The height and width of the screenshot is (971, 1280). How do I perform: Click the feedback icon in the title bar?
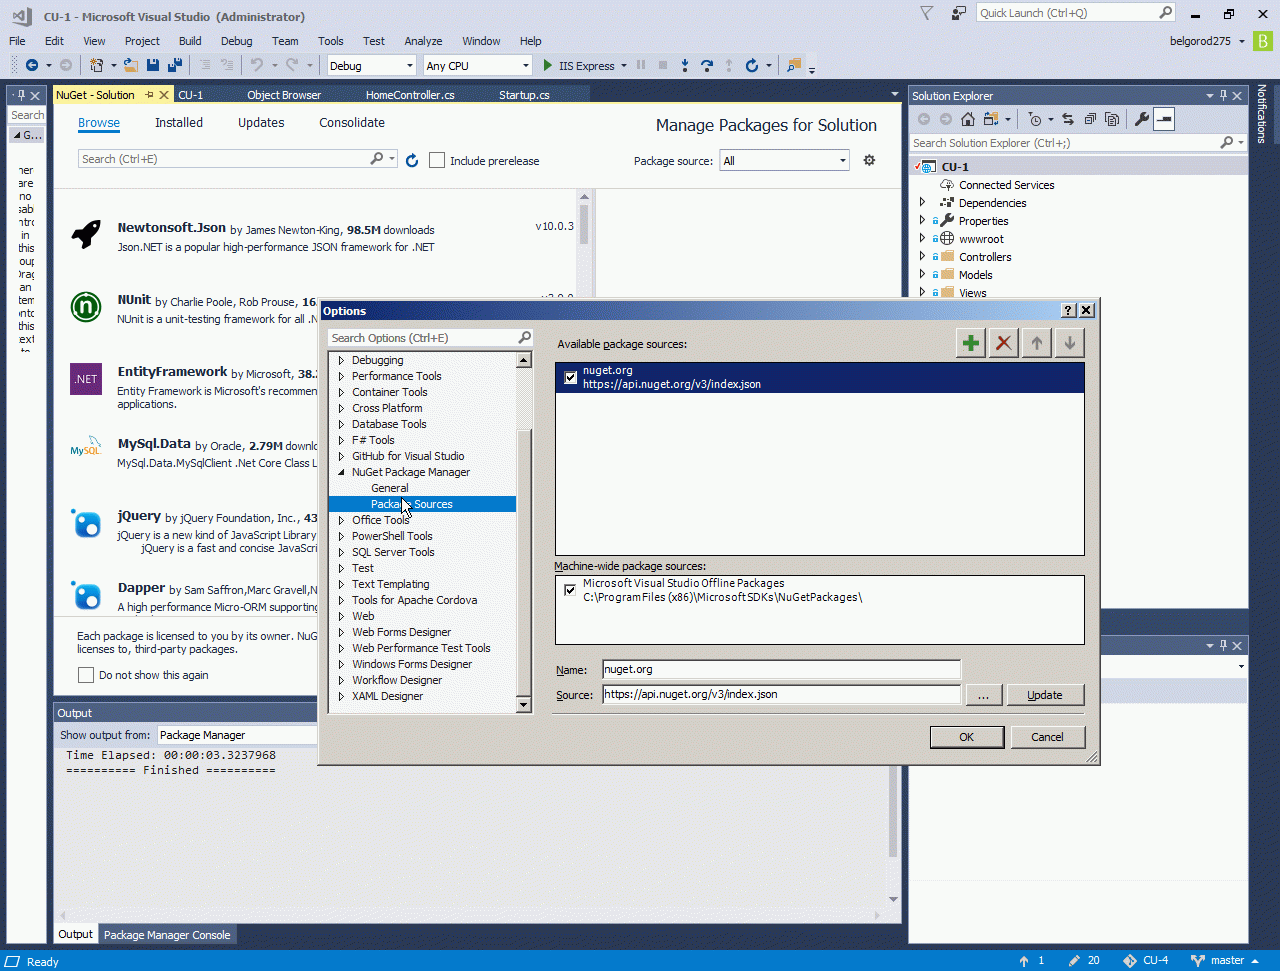point(959,13)
